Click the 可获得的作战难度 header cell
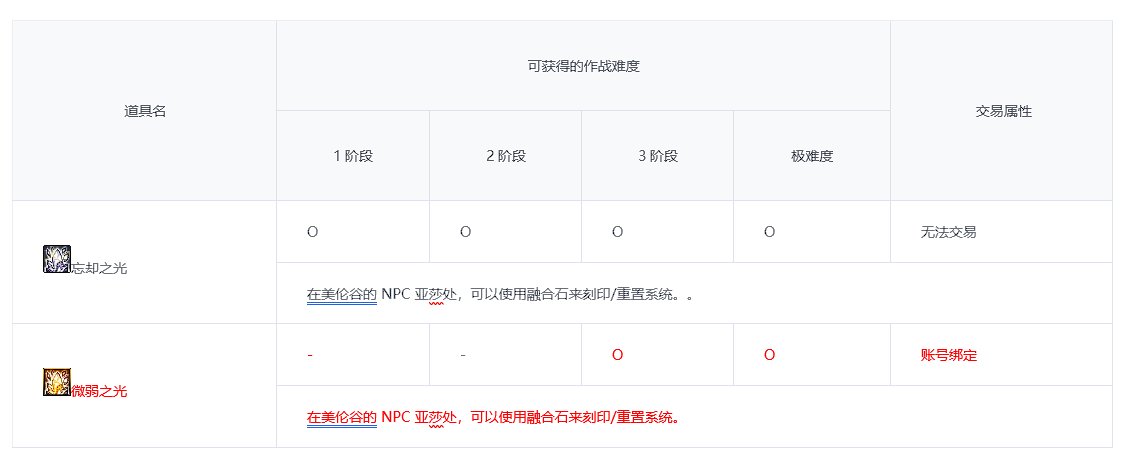 [x=584, y=66]
